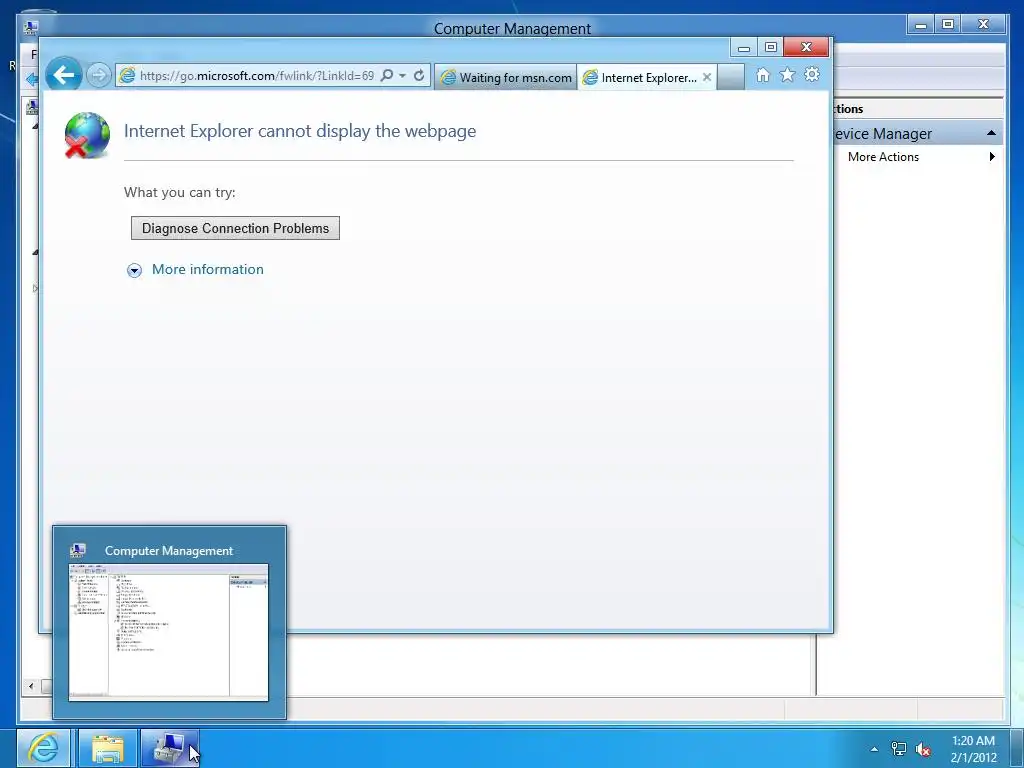Screen dimensions: 1024x768
Task: Open a new tab with the blank tab button
Action: tap(731, 78)
